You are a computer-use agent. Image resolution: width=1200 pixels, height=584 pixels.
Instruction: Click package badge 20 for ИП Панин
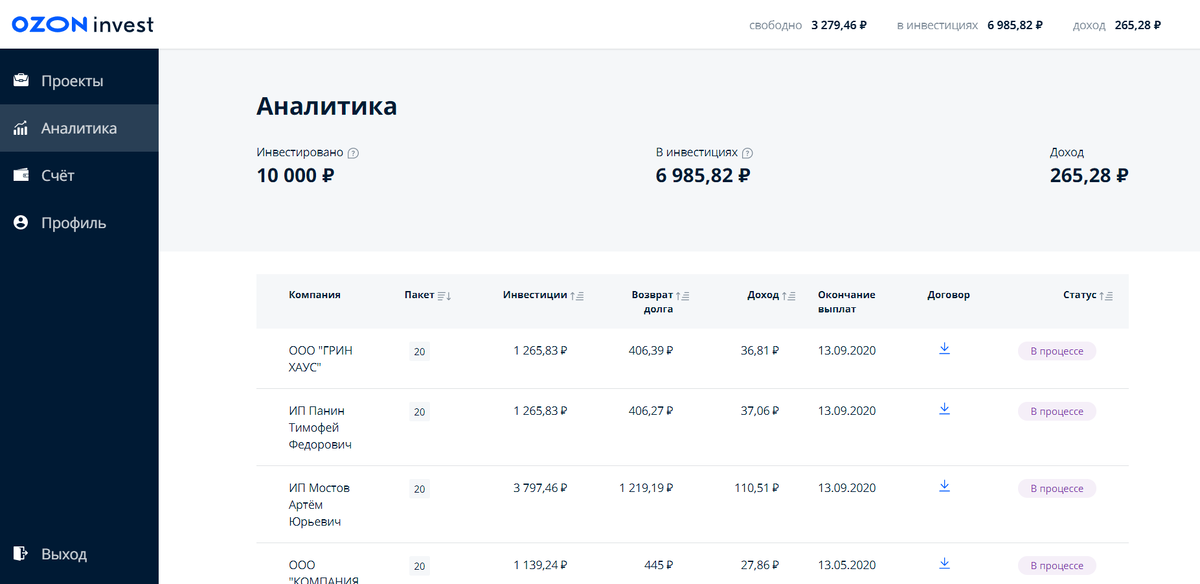420,412
